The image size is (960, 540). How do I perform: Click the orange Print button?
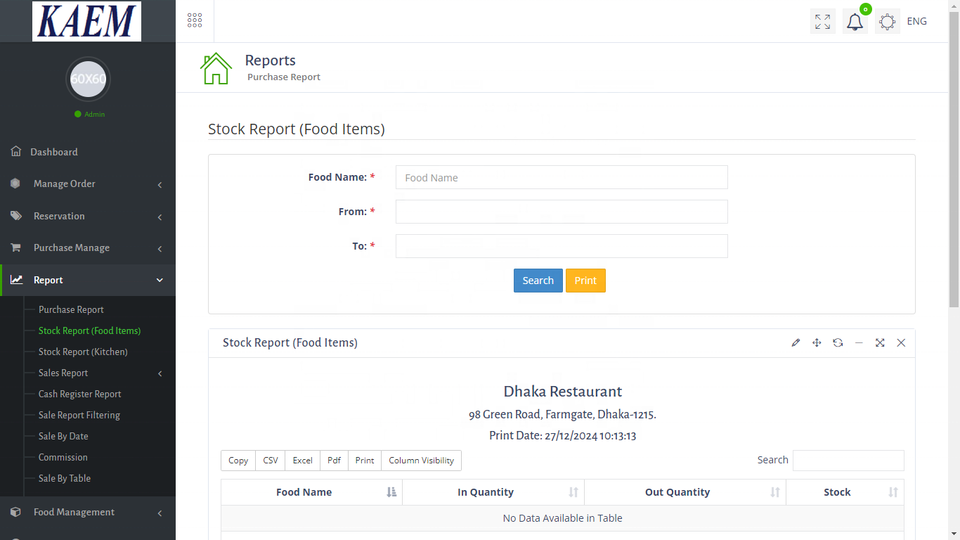(x=585, y=281)
